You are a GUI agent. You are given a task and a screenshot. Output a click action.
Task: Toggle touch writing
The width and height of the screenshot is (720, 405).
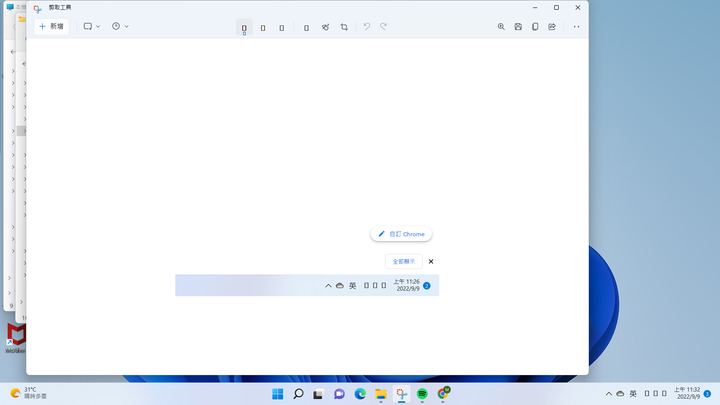(x=325, y=27)
